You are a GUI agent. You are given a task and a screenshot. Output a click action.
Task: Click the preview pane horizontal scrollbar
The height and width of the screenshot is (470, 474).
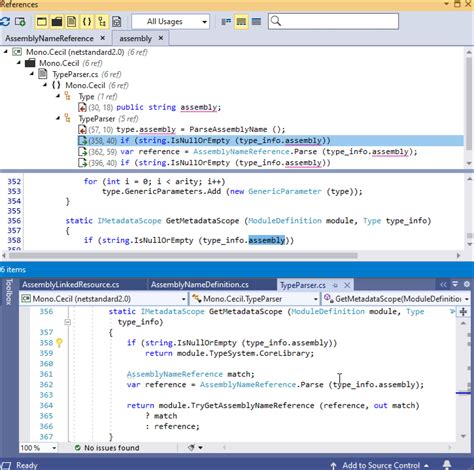183,256
